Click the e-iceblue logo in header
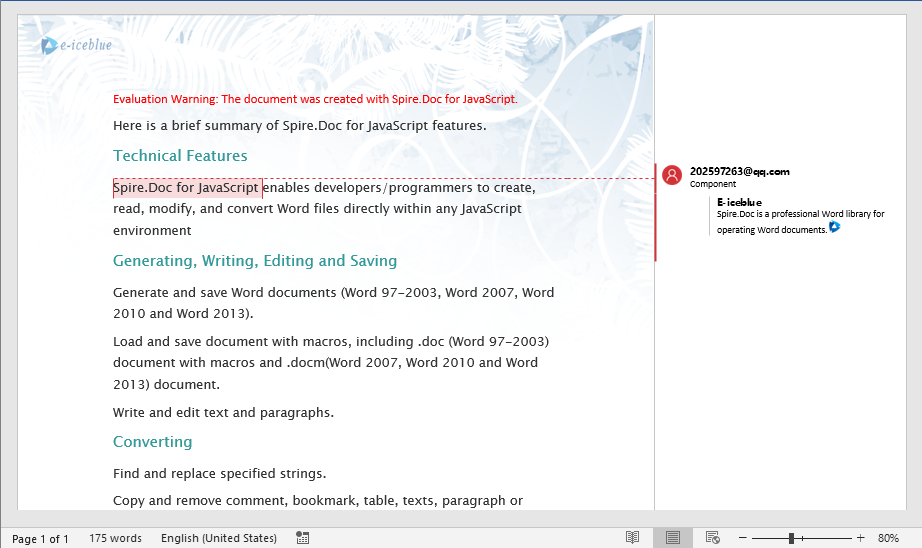The width and height of the screenshot is (922, 548). coord(76,45)
